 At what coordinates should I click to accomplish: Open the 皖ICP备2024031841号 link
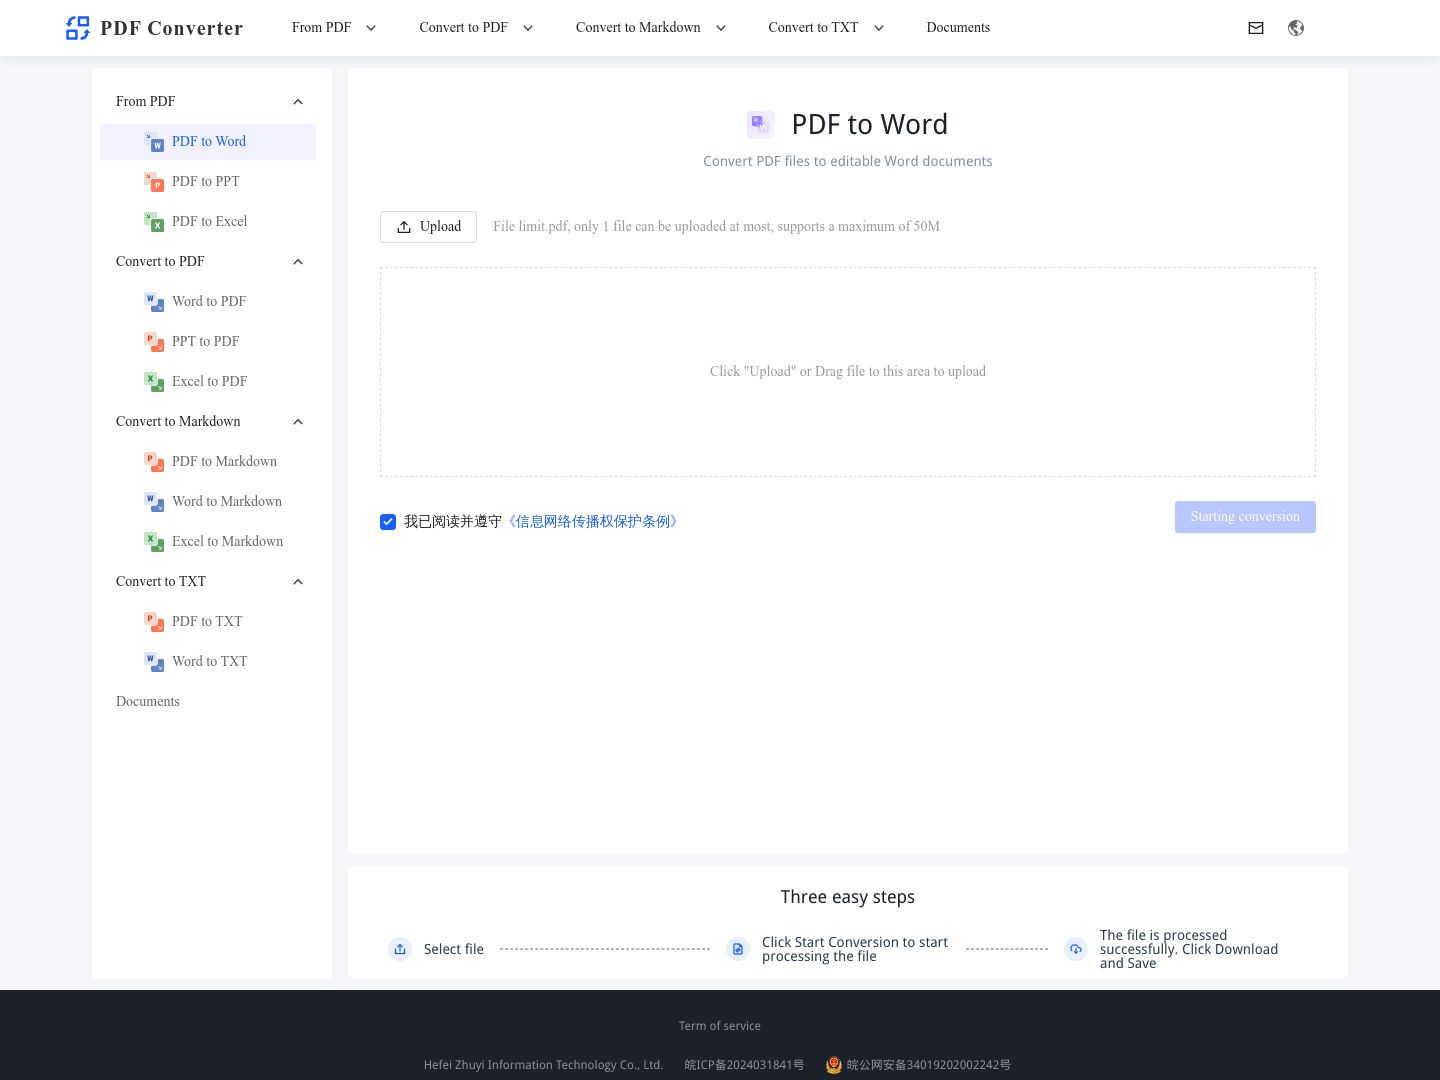click(744, 1065)
